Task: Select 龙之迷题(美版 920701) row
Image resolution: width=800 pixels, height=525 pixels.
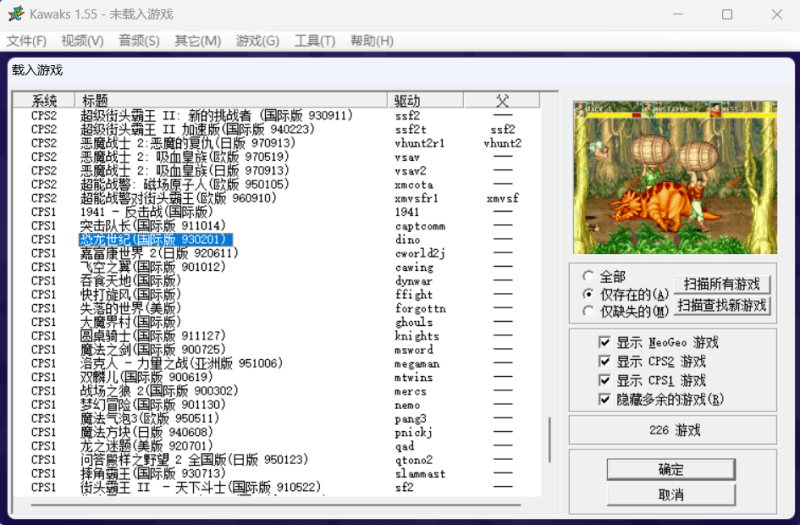Action: pos(276,446)
